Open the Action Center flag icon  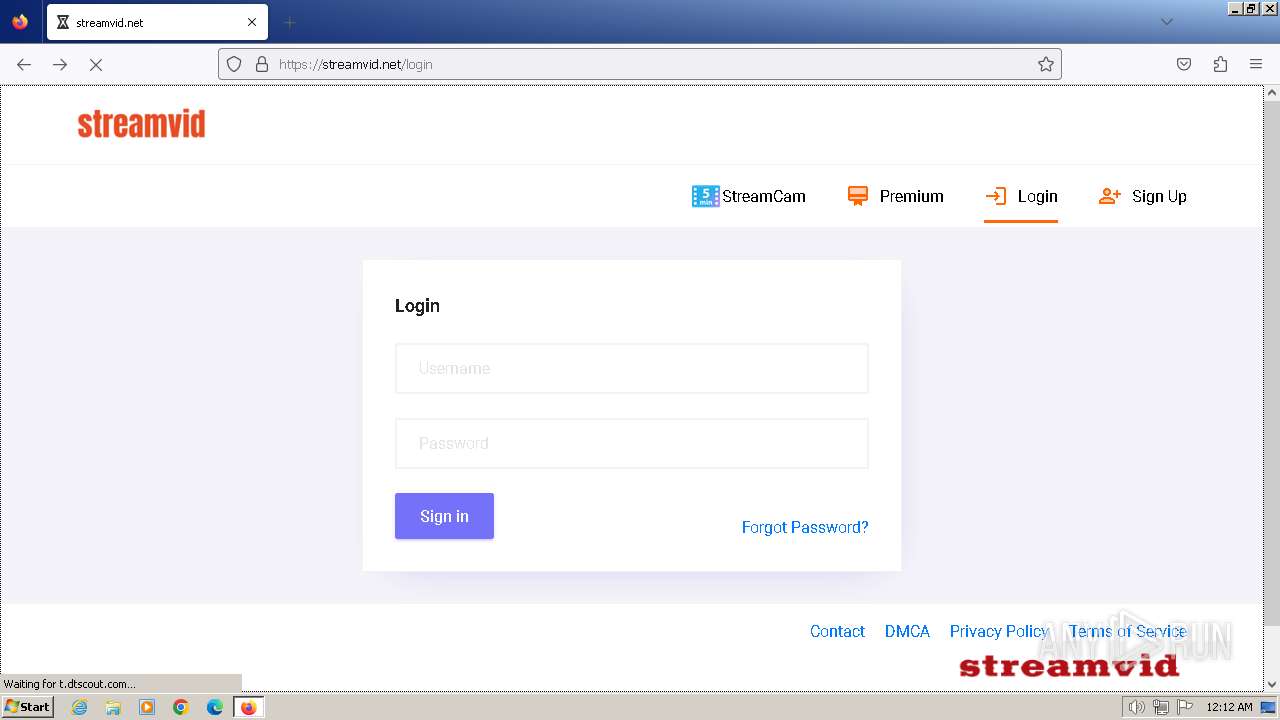(x=1185, y=707)
